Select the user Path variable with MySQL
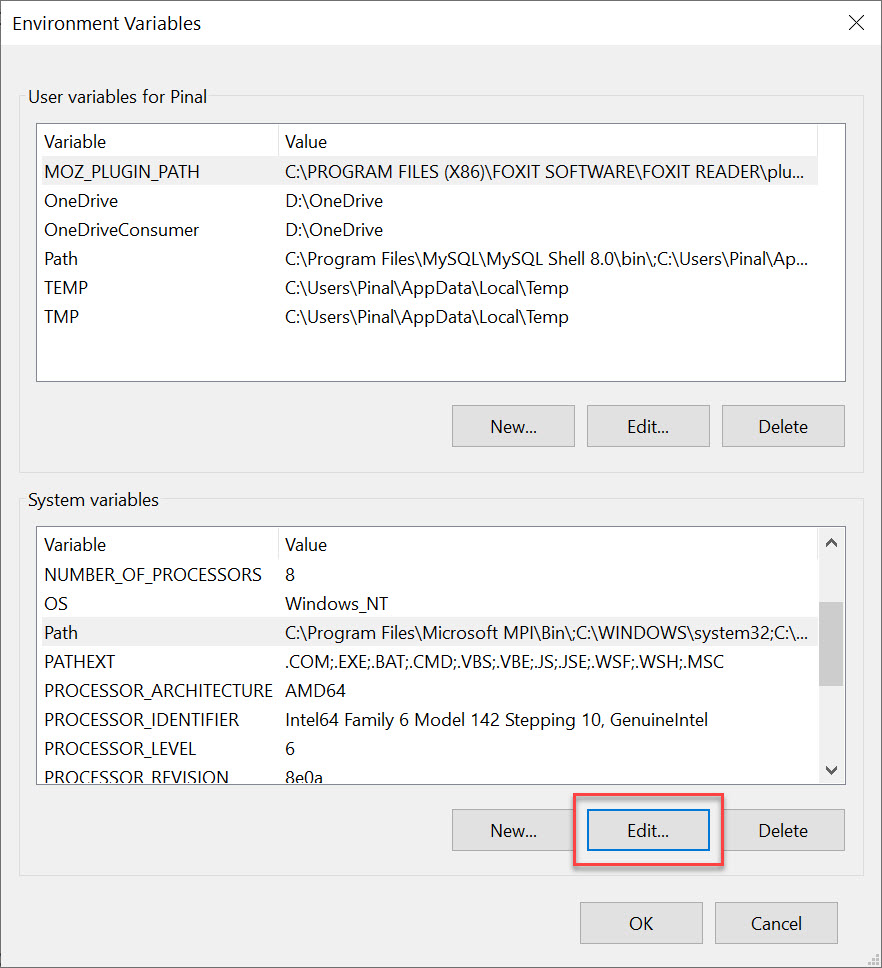882x968 pixels. click(430, 259)
